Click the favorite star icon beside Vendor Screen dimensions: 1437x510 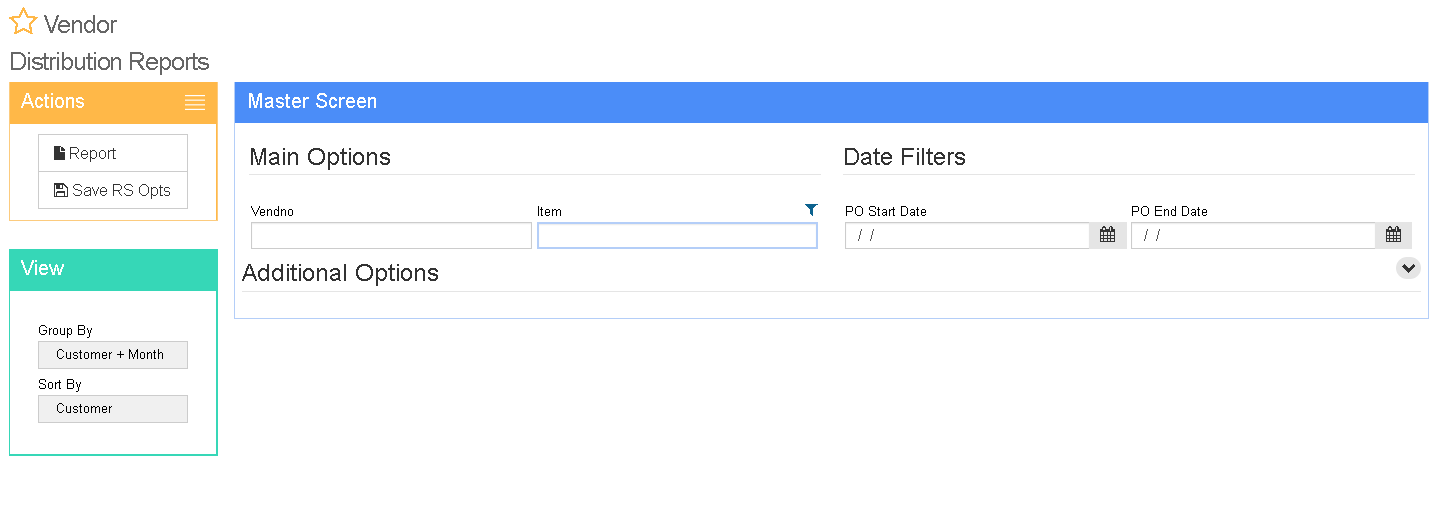click(x=23, y=22)
